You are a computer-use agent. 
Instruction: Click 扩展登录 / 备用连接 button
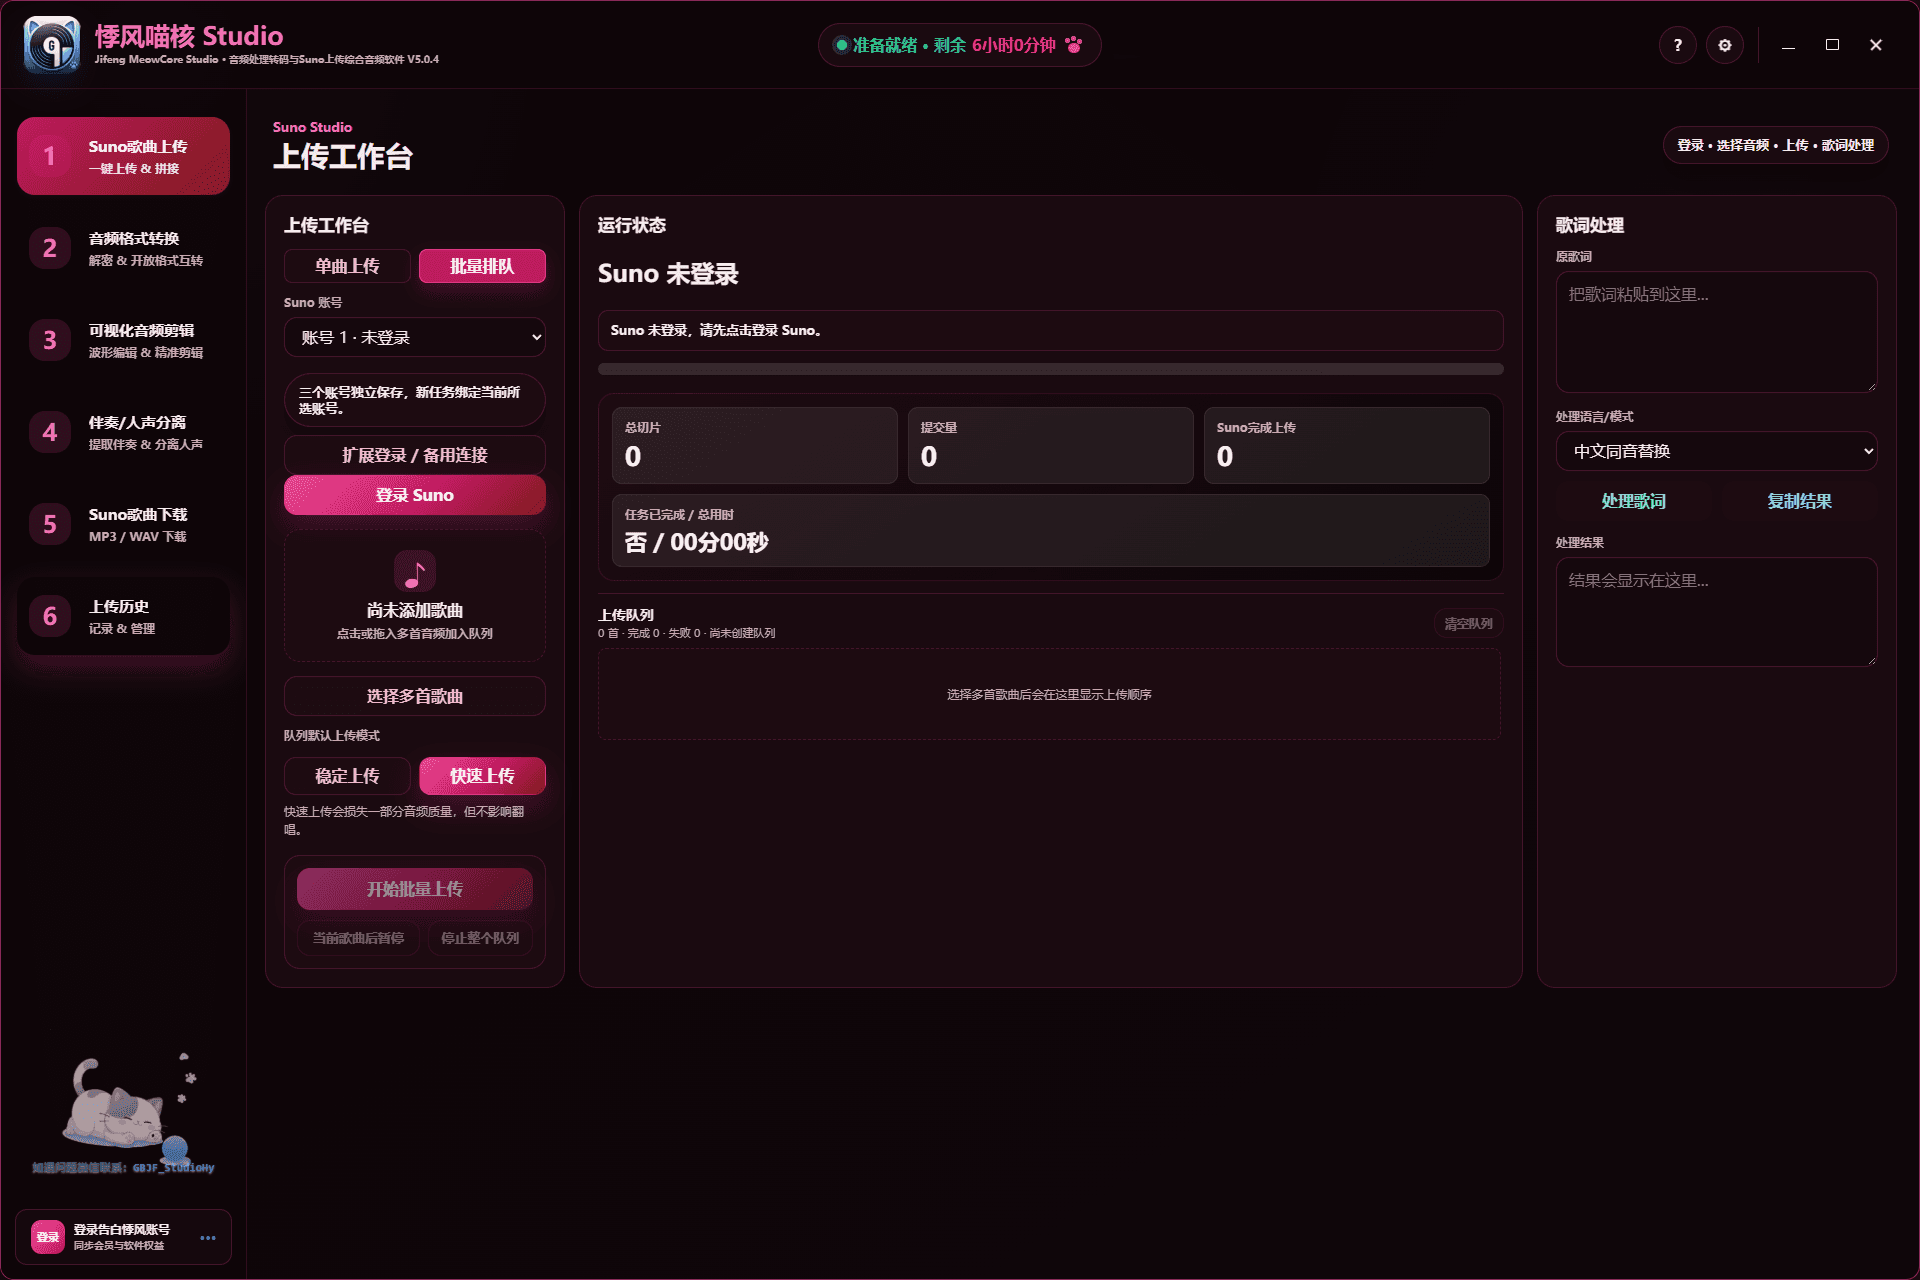click(x=415, y=455)
